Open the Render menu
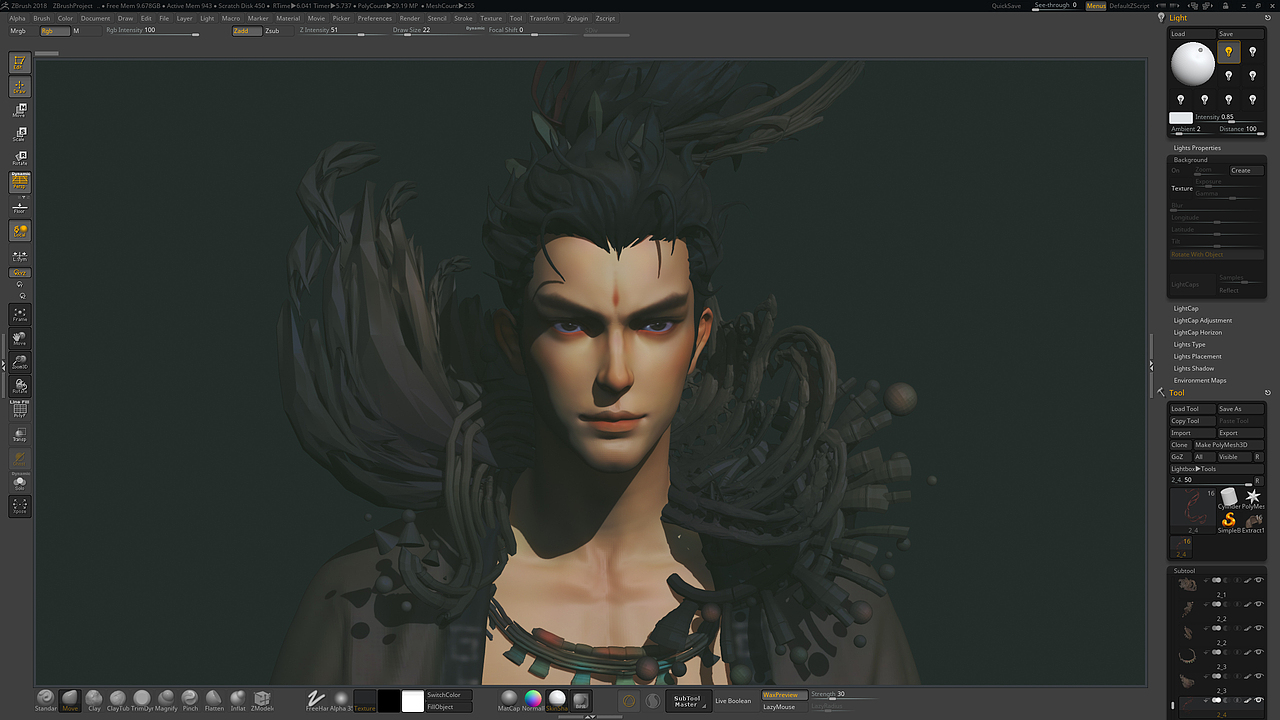Viewport: 1280px width, 720px height. 409,17
